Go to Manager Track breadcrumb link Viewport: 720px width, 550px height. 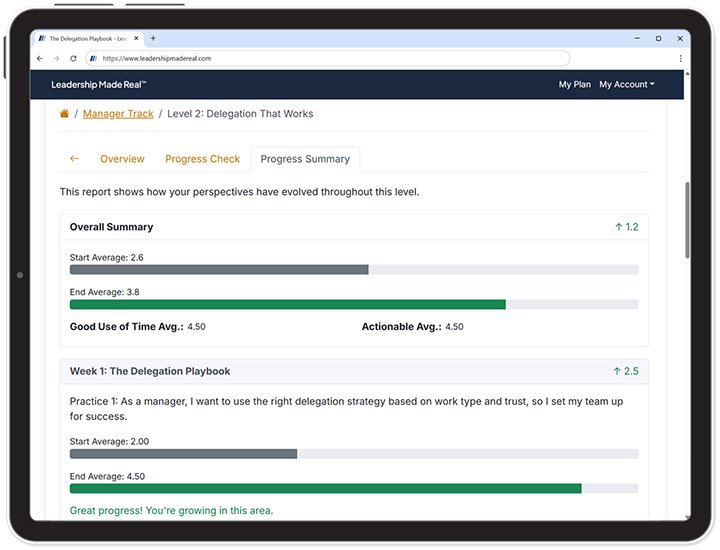pyautogui.click(x=118, y=114)
